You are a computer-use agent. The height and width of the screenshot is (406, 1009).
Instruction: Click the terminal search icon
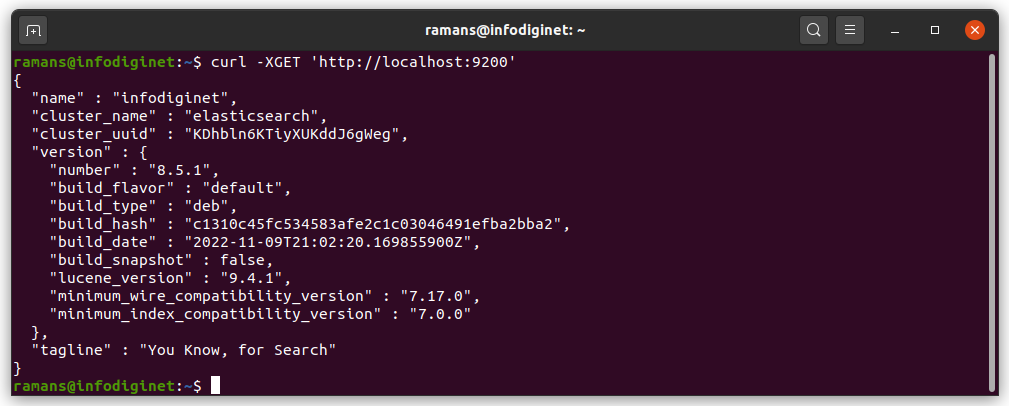point(813,30)
